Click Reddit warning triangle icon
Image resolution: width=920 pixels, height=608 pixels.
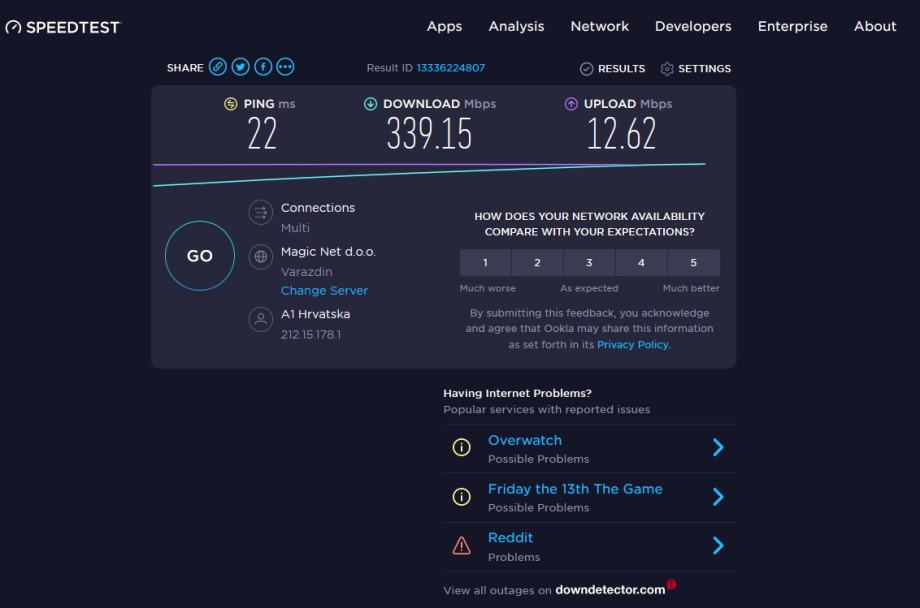pos(462,546)
